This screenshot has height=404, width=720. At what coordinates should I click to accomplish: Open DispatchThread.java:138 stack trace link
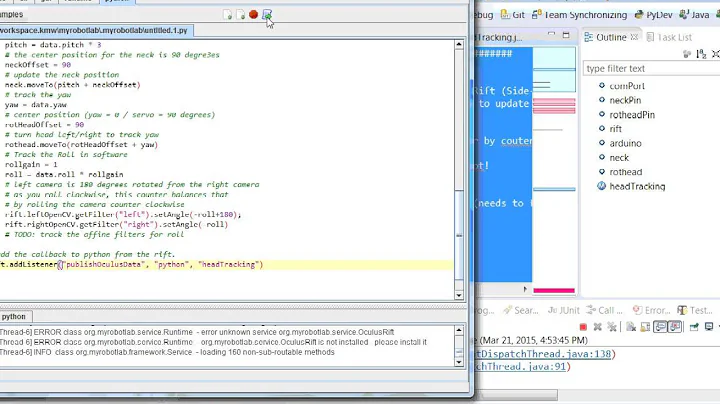pos(543,354)
